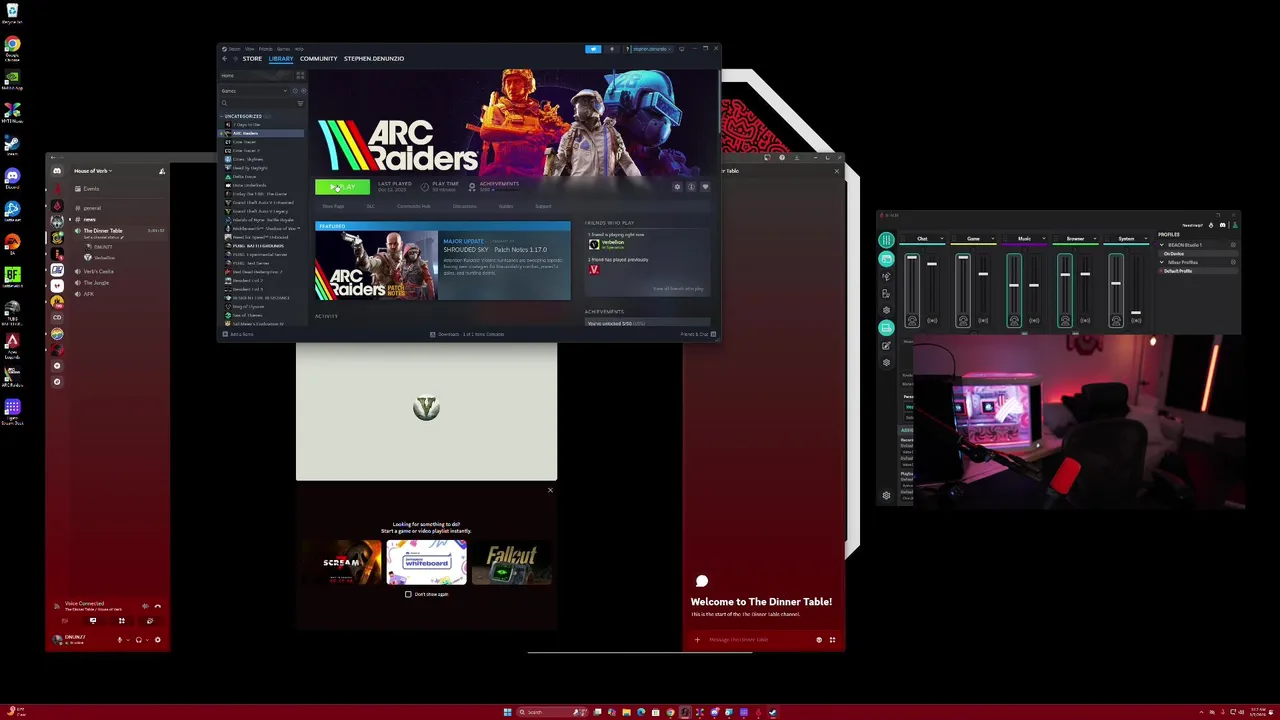1280x720 pixels.
Task: Open the Game channel dropdown in BEACN
Action: click(x=993, y=238)
